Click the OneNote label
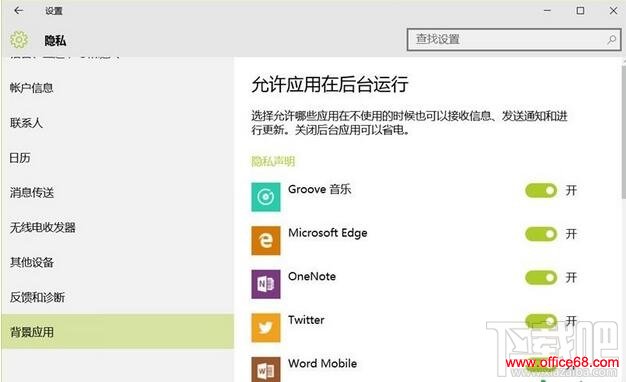This screenshot has height=382, width=626. click(312, 276)
